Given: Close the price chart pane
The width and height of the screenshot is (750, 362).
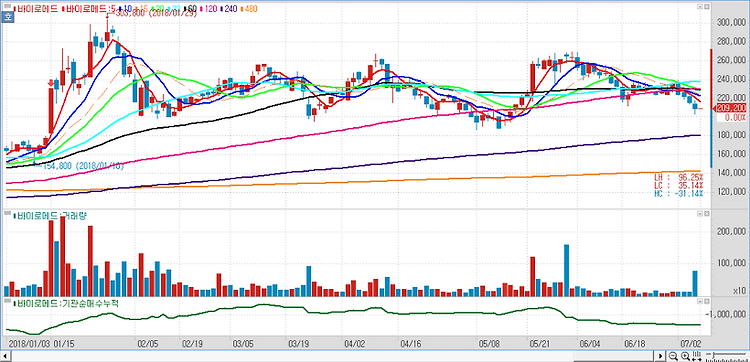Looking at the screenshot, I should tap(706, 7).
